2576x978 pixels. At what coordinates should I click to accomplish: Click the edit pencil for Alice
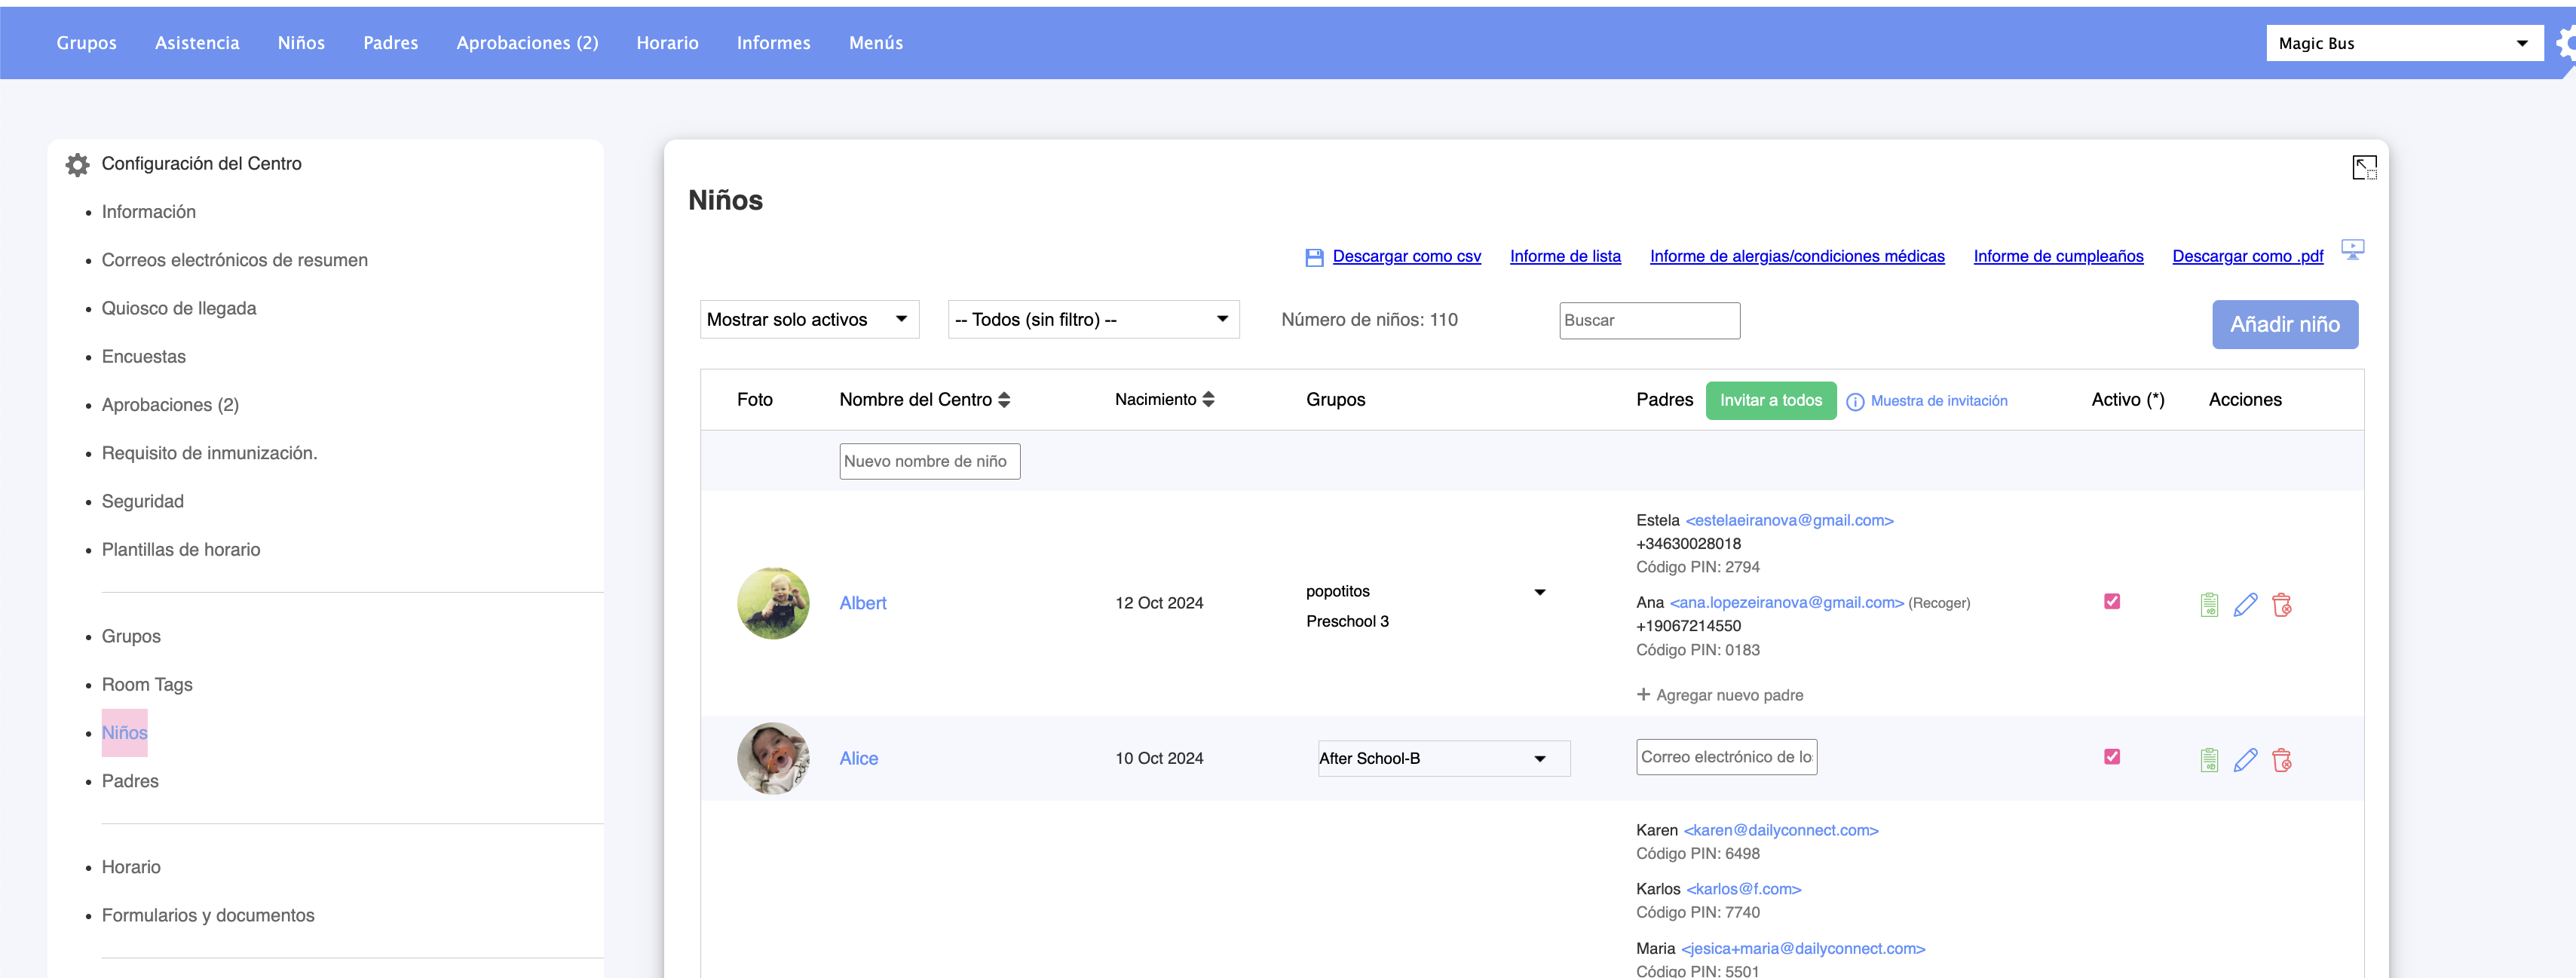click(2245, 760)
